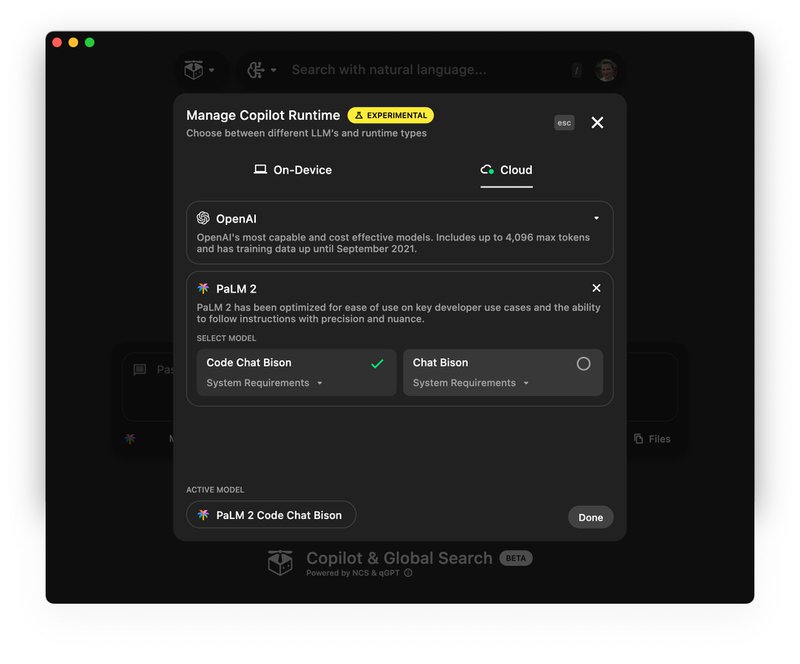This screenshot has width=800, height=664.
Task: Click the laptop icon on On-Device tab
Action: [260, 169]
